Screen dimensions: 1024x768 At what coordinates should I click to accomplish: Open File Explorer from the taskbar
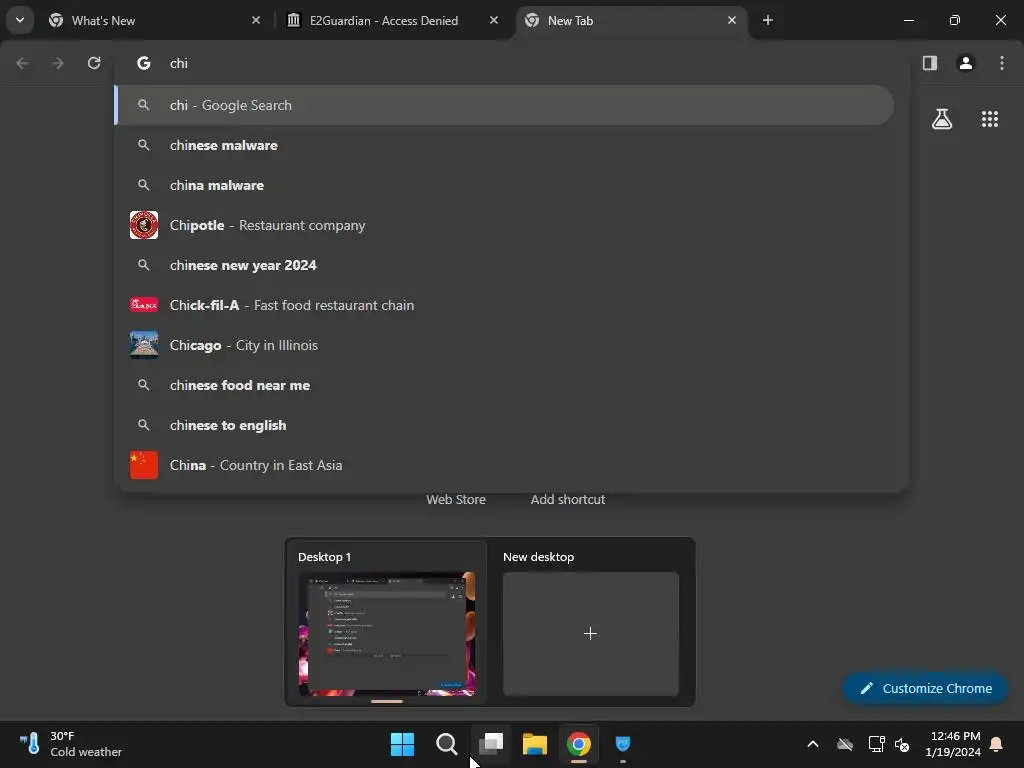535,744
